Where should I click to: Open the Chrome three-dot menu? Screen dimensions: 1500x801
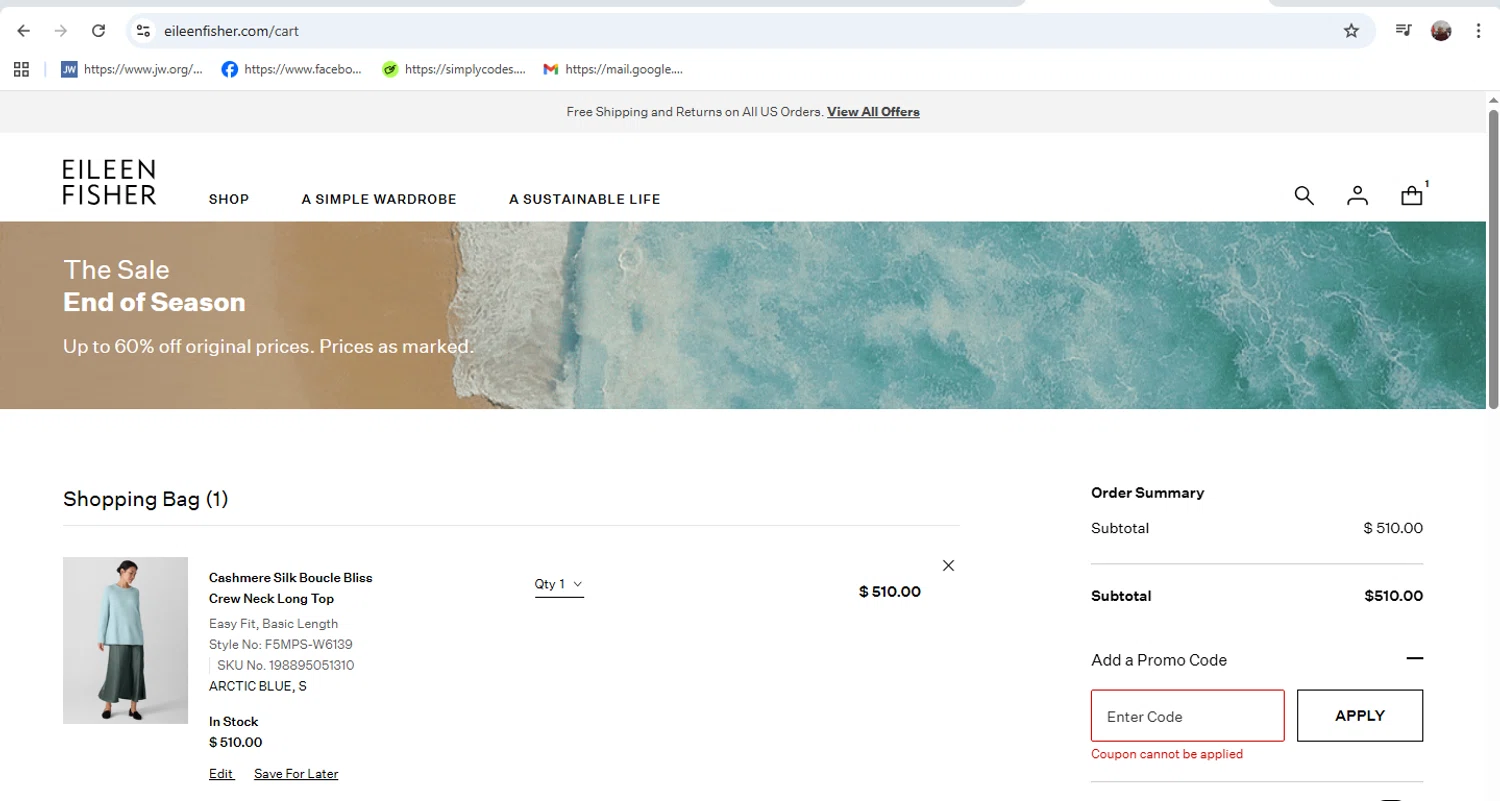click(x=1478, y=31)
